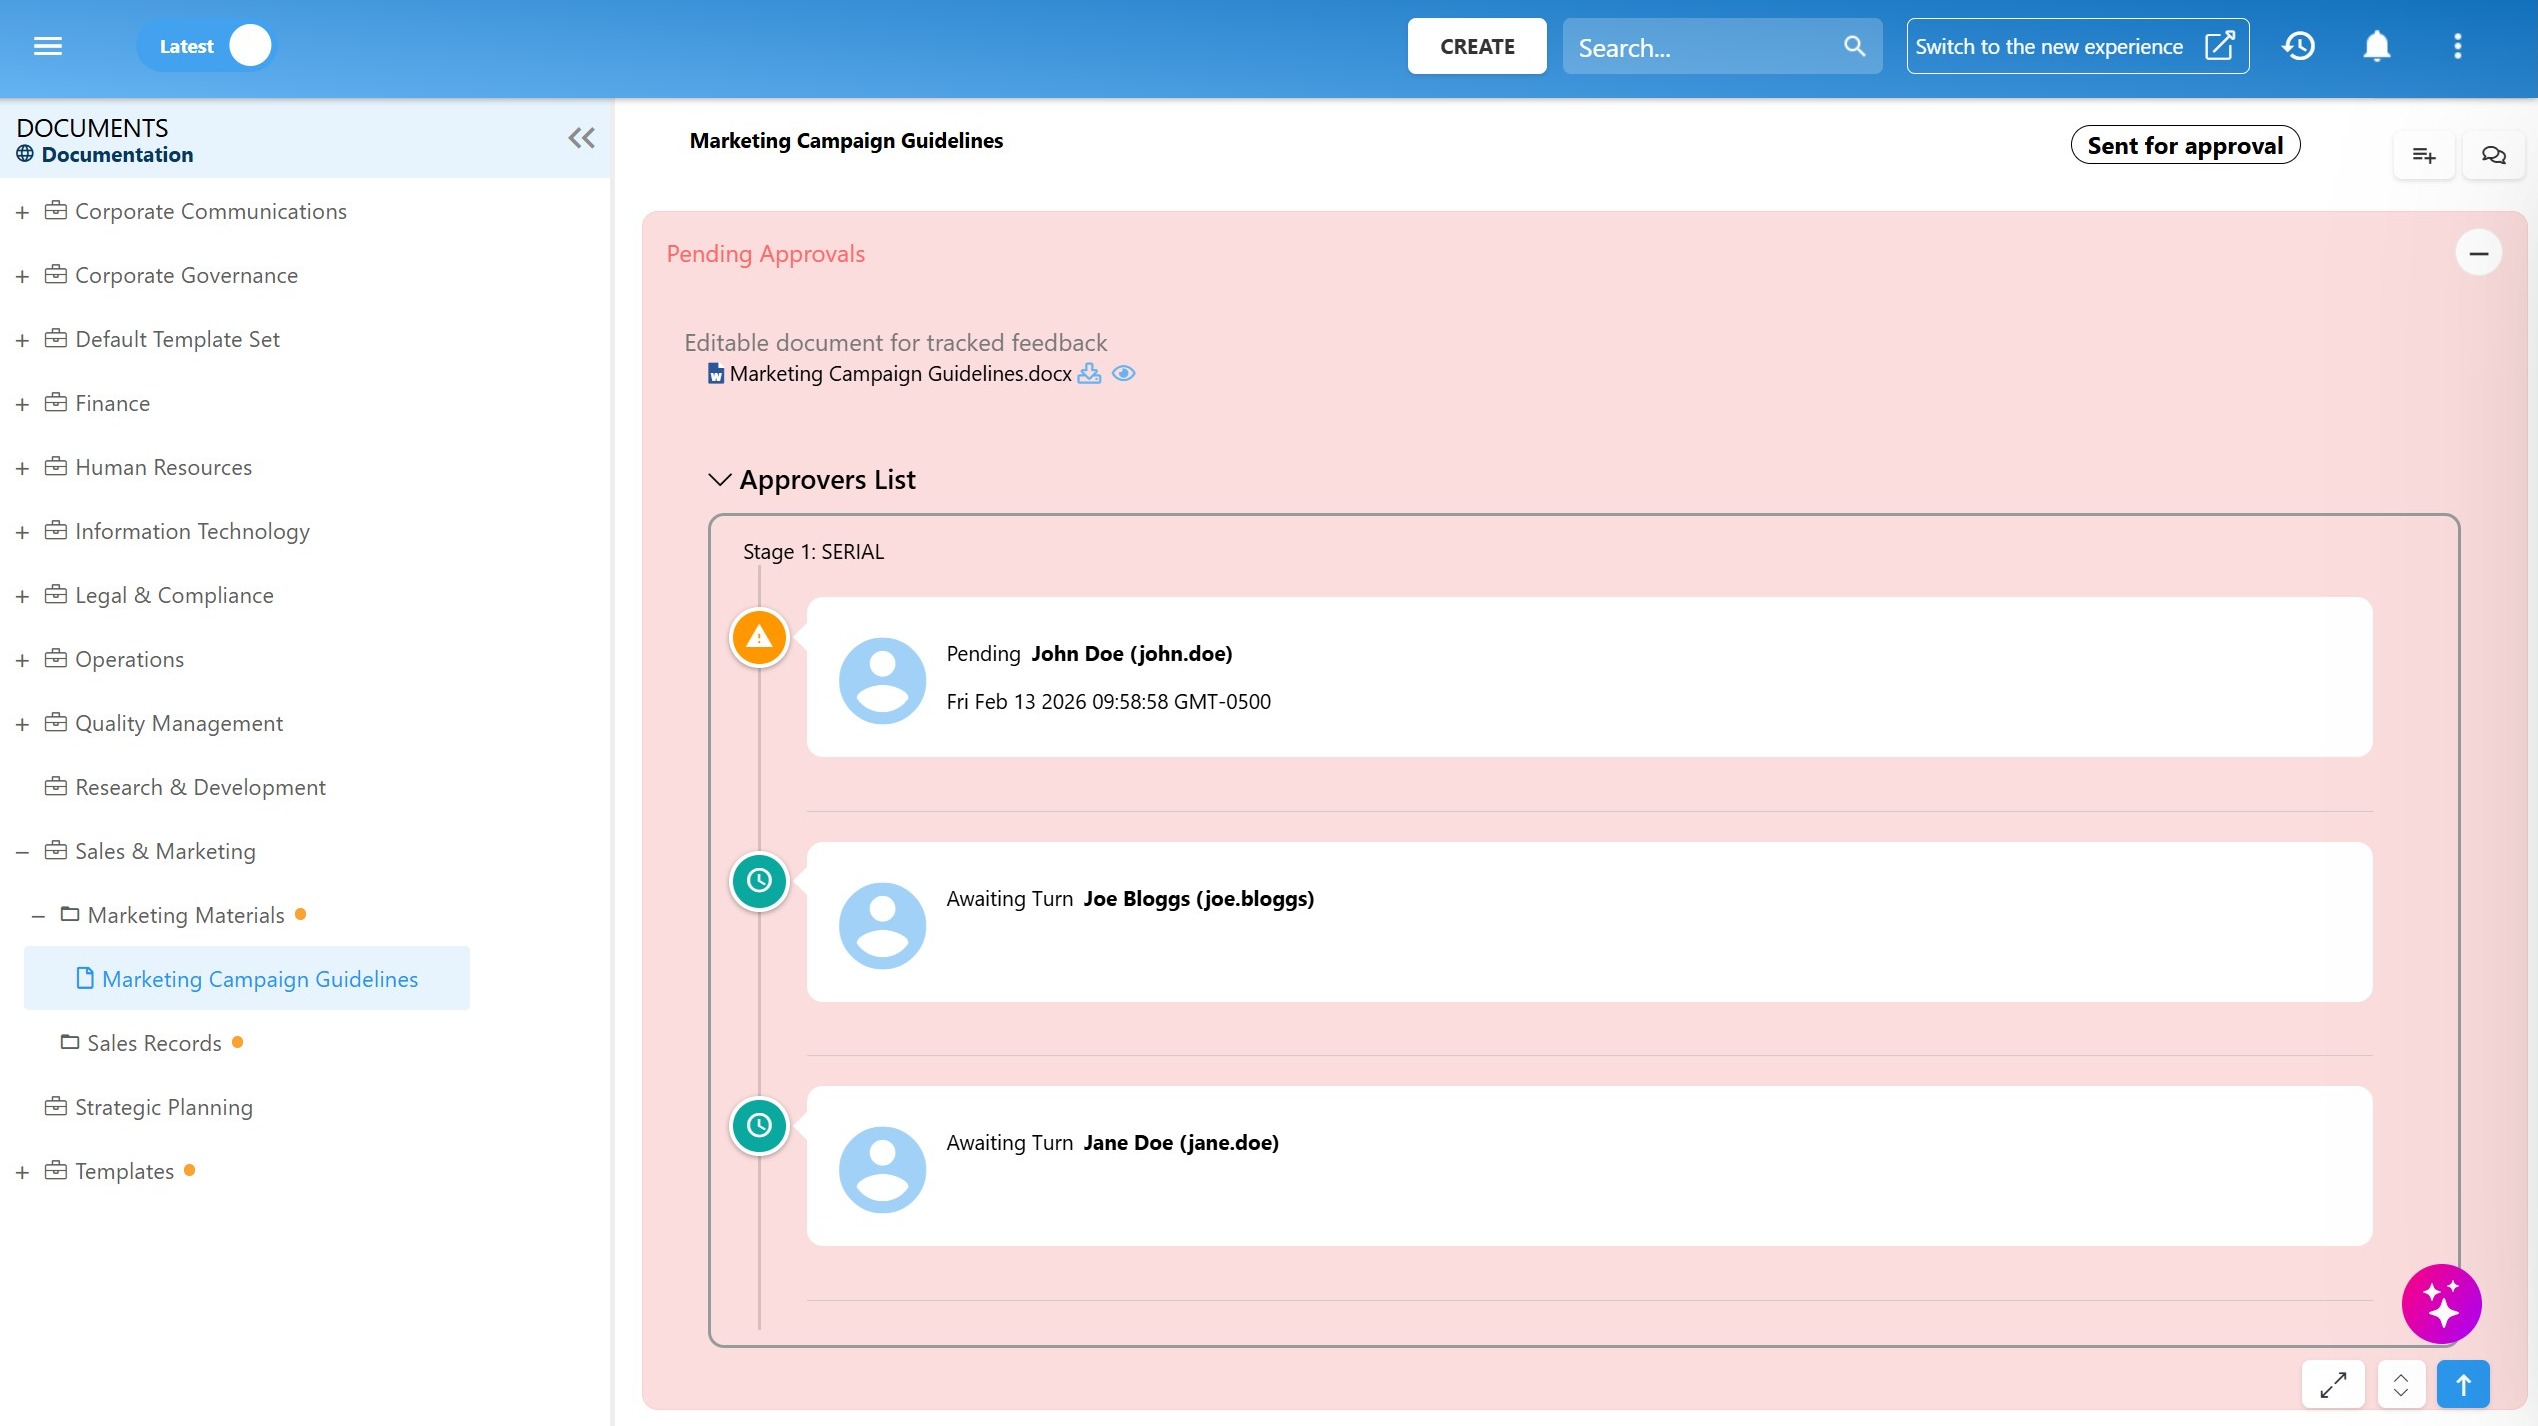Open the version history clock icon
The height and width of the screenshot is (1426, 2538).
pos(2298,46)
